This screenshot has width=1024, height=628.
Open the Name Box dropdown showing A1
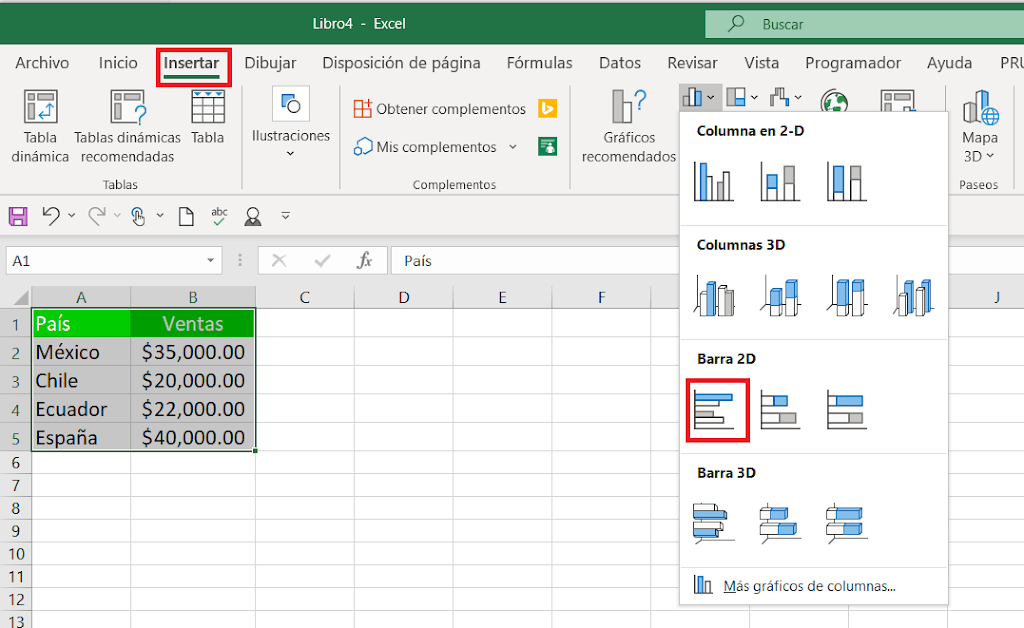pyautogui.click(x=211, y=260)
